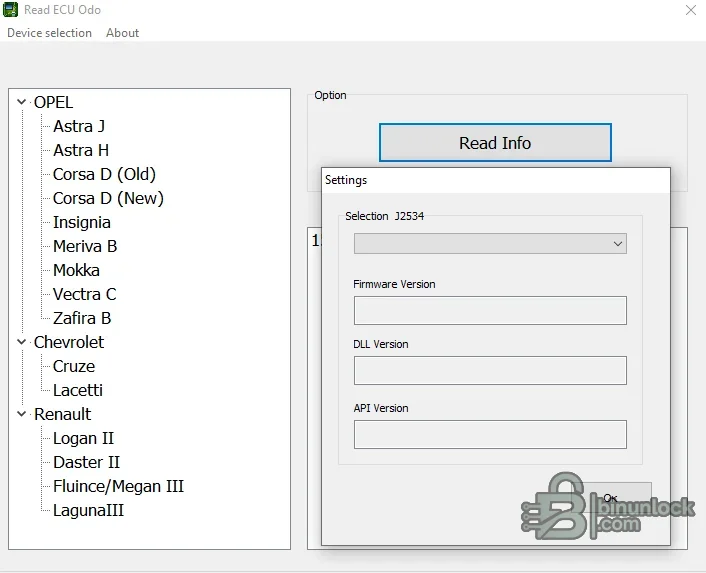Select the Renault brand node
This screenshot has height=573, width=706.
tap(63, 414)
